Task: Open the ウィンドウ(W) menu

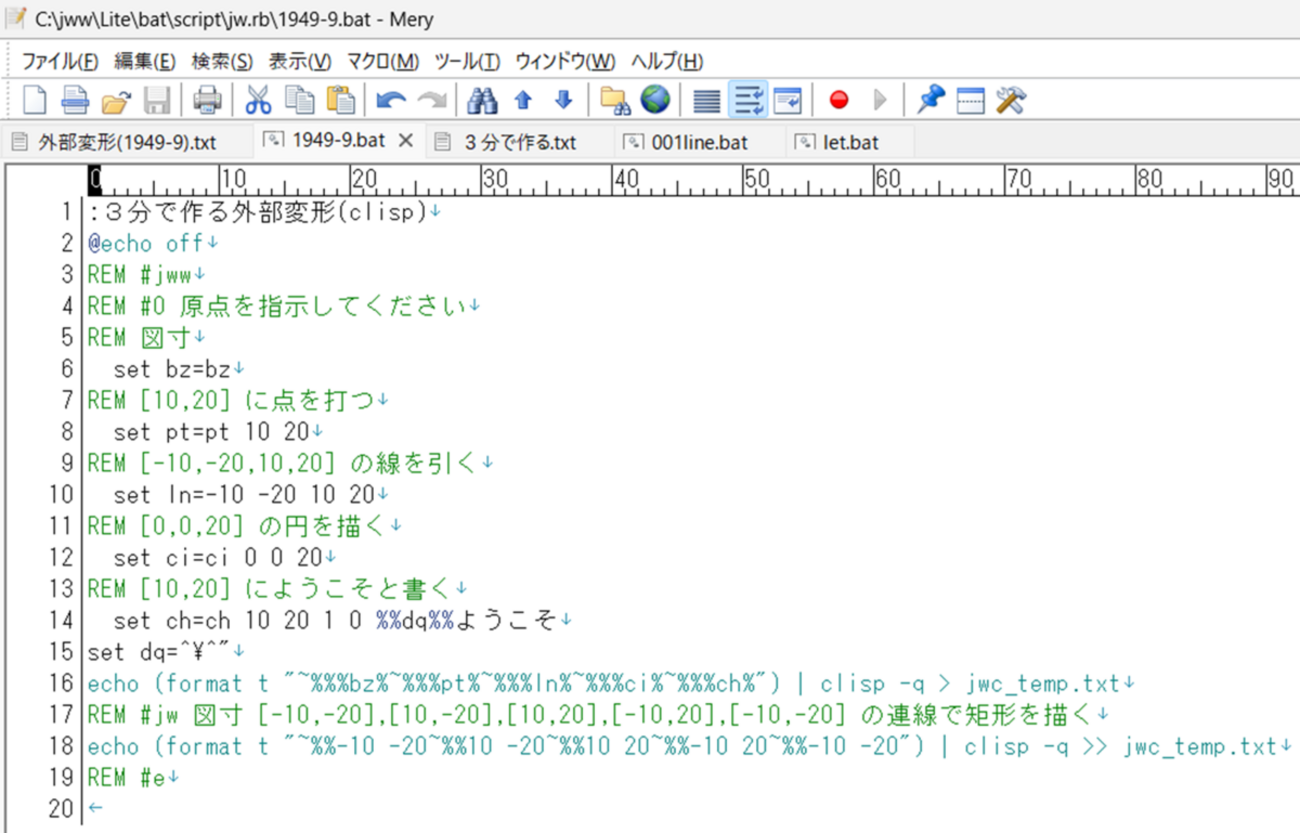Action: pyautogui.click(x=565, y=61)
